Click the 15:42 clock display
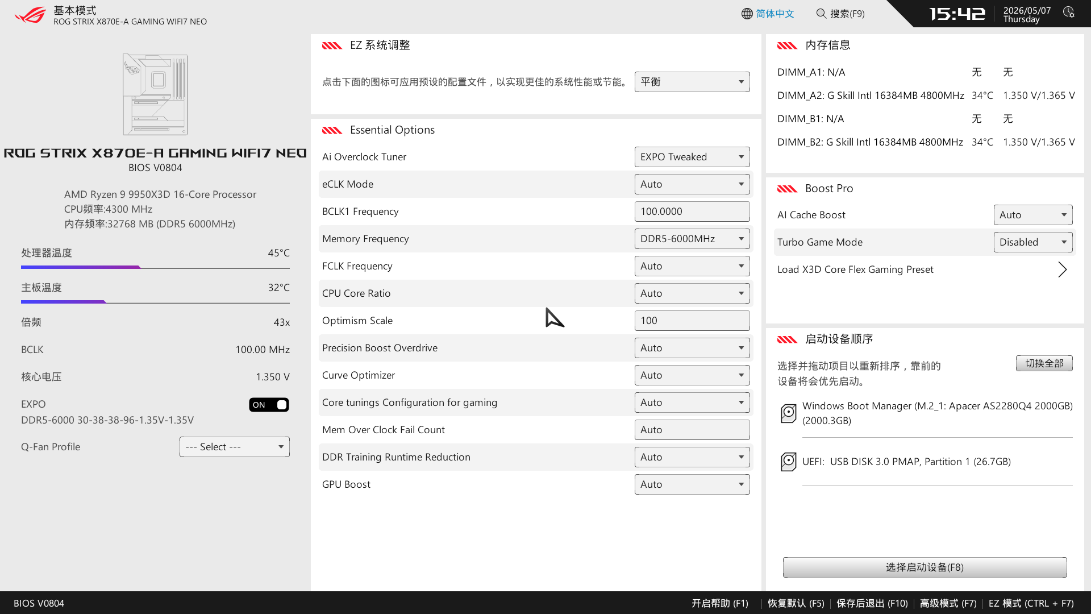Image resolution: width=1091 pixels, height=614 pixels. [957, 14]
